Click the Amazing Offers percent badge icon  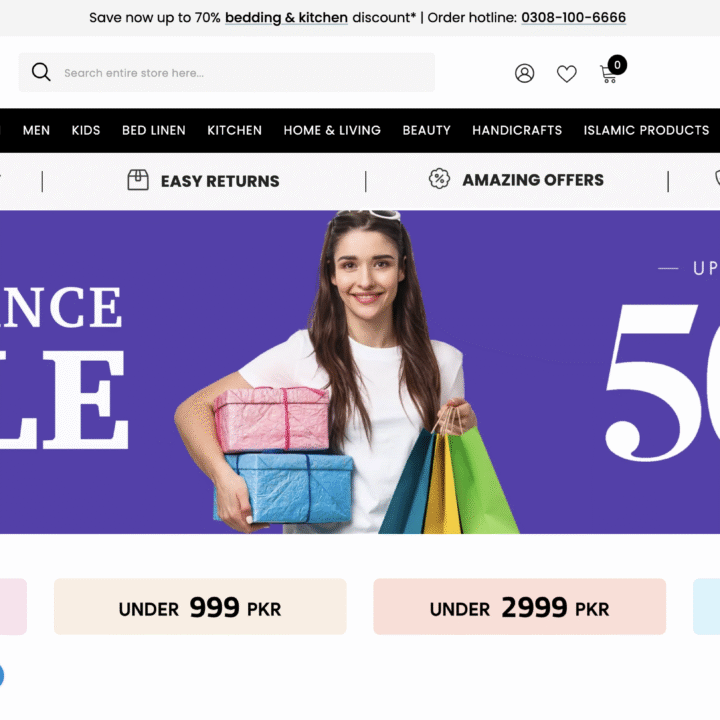(439, 179)
